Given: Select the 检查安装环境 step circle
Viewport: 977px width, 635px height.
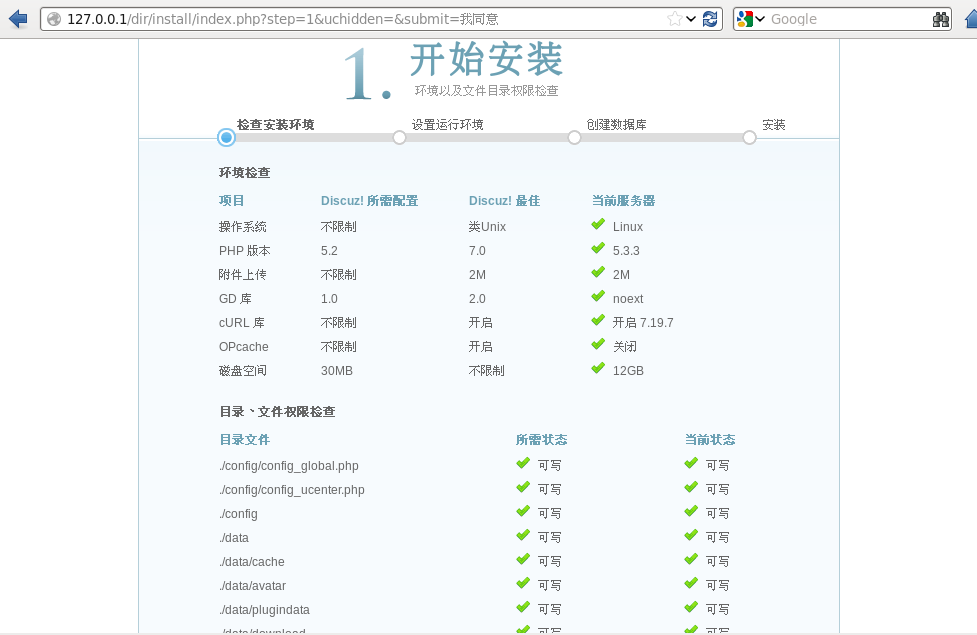Looking at the screenshot, I should click(226, 138).
